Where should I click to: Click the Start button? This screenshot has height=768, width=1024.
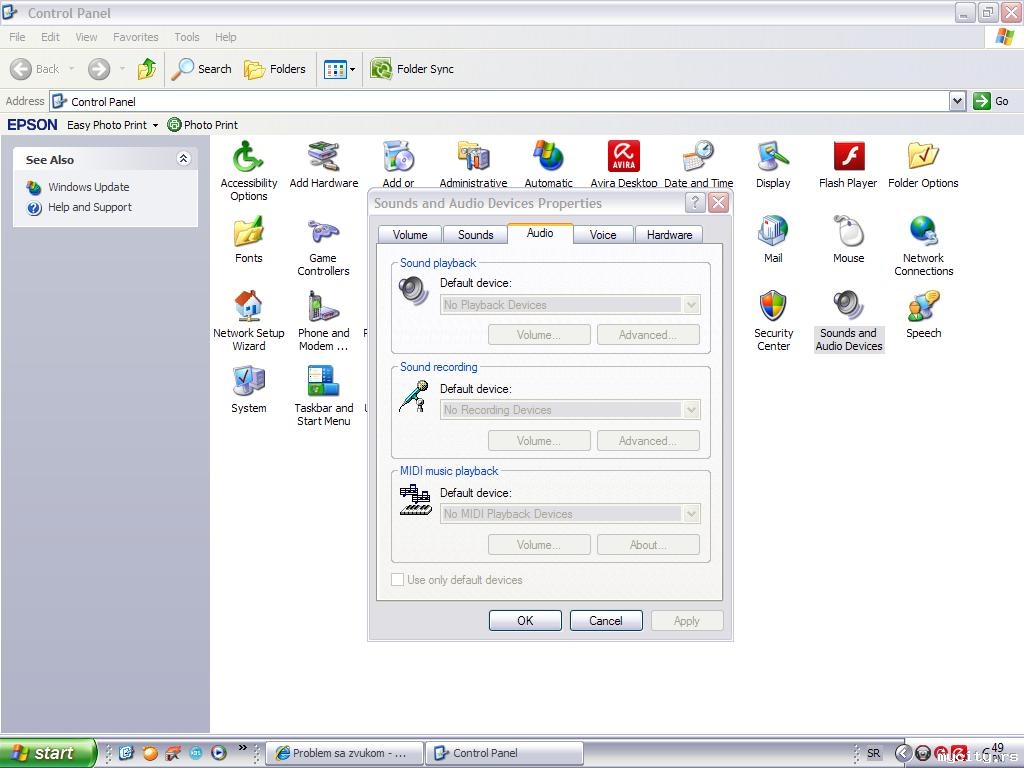(x=48, y=753)
